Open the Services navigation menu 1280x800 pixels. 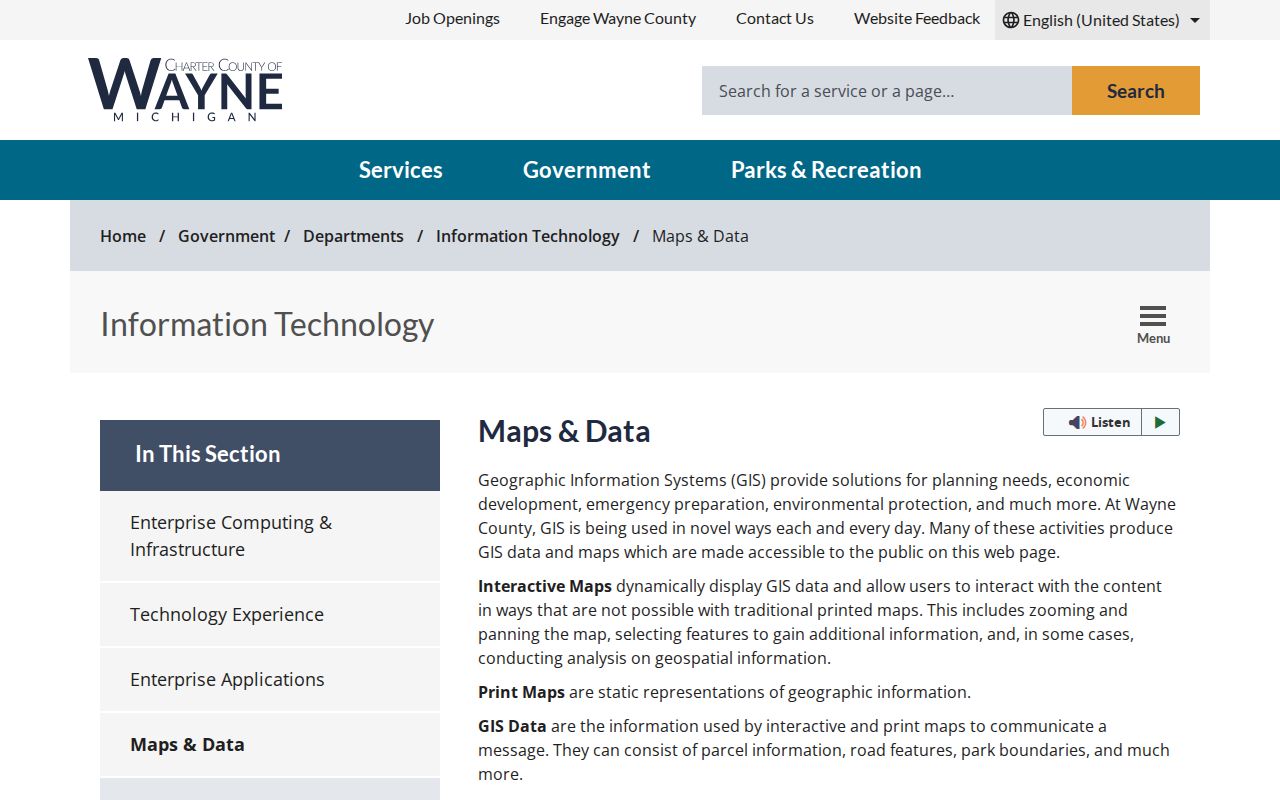coord(401,170)
